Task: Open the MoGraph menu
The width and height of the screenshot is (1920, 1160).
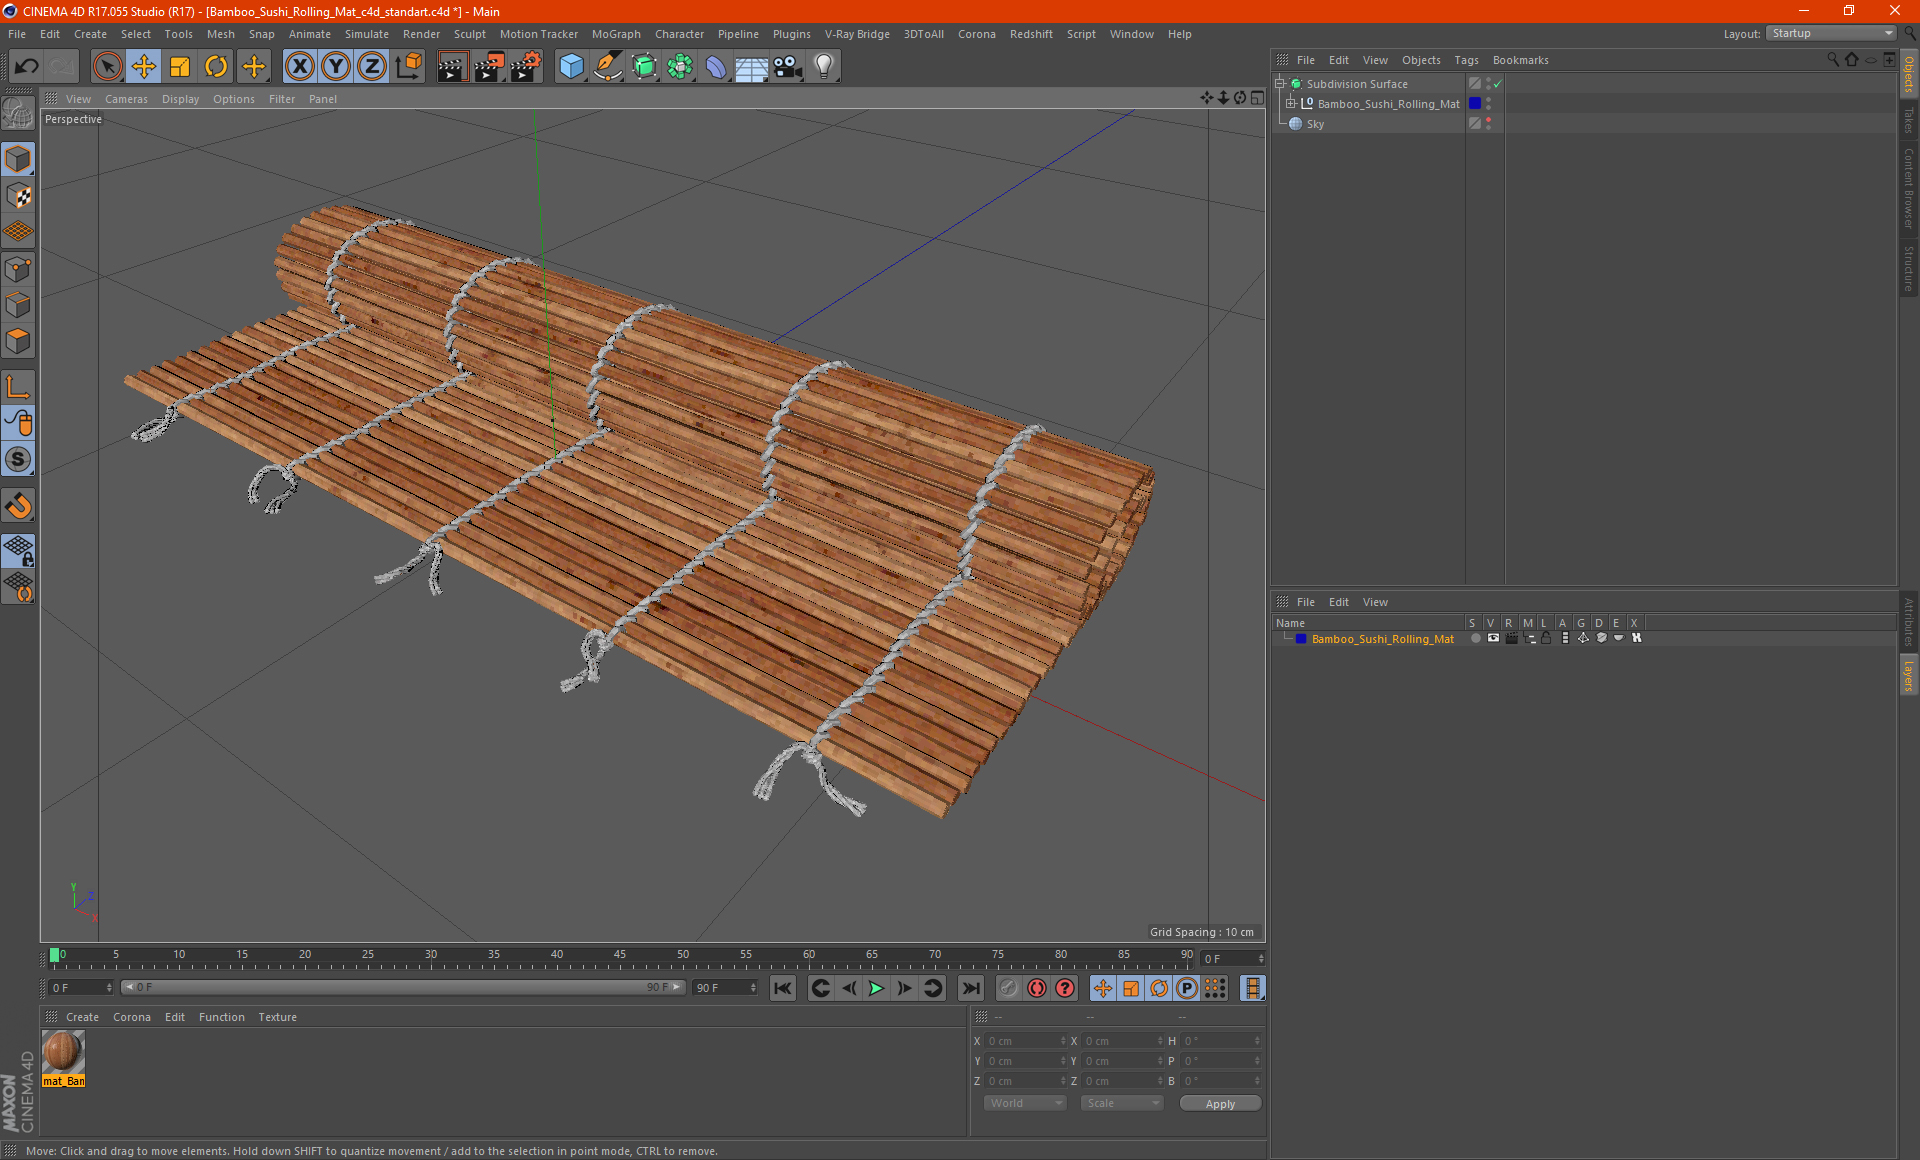Action: [x=616, y=34]
